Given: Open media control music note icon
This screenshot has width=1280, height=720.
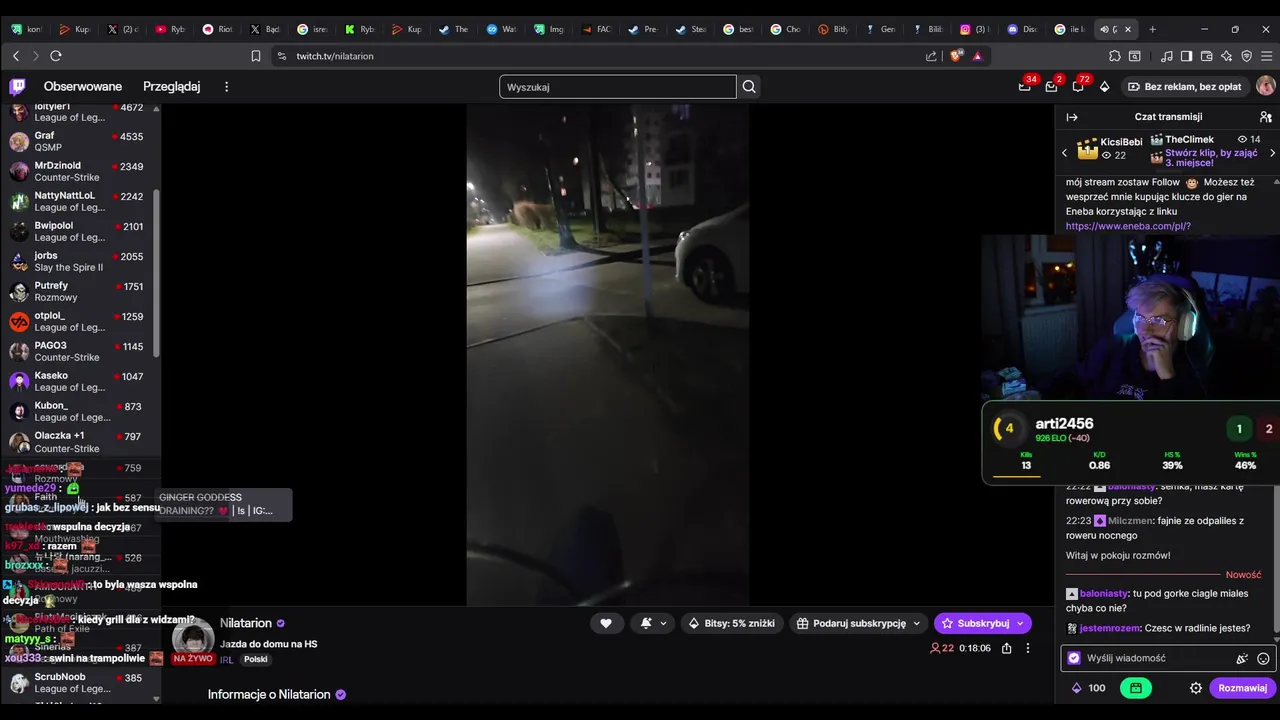Looking at the screenshot, I should 1166,56.
